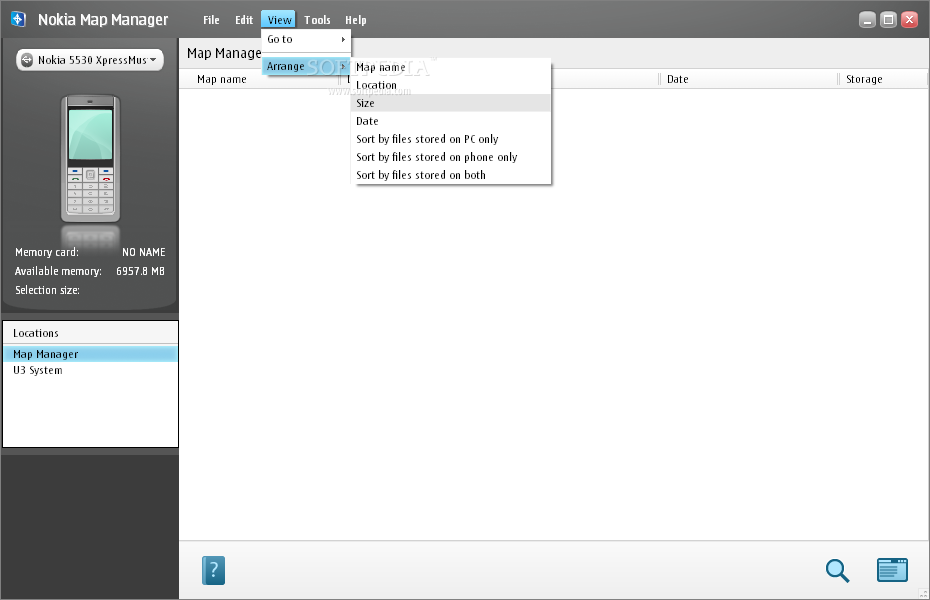Choose Sort by files stored on phone only
The image size is (930, 600).
451,157
